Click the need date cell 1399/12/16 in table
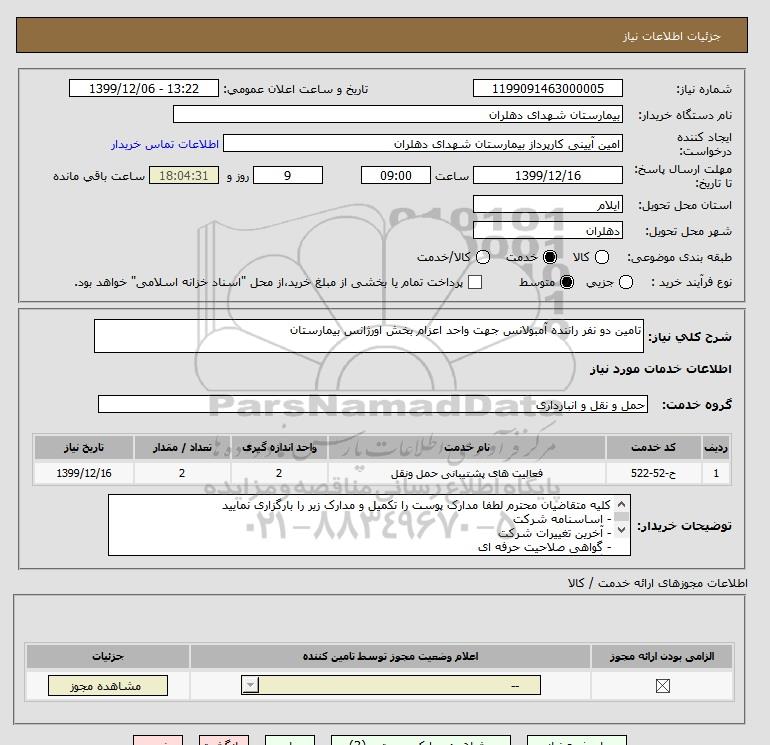The height and width of the screenshot is (745, 770). point(84,473)
